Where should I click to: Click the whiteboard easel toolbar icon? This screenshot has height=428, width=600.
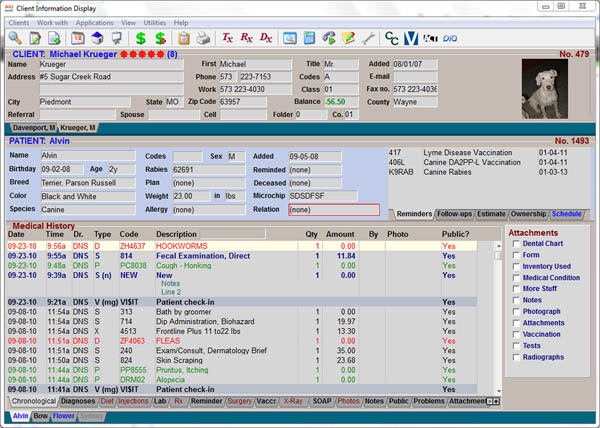[116, 38]
